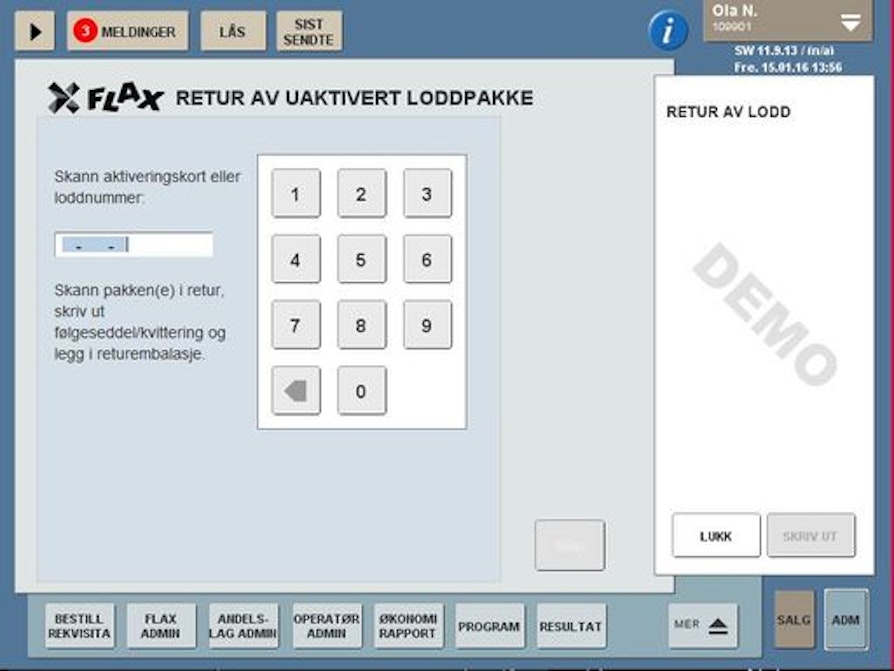The width and height of the screenshot is (894, 671).
Task: Open Meldinger with red notification badge
Action: pyautogui.click(x=127, y=32)
